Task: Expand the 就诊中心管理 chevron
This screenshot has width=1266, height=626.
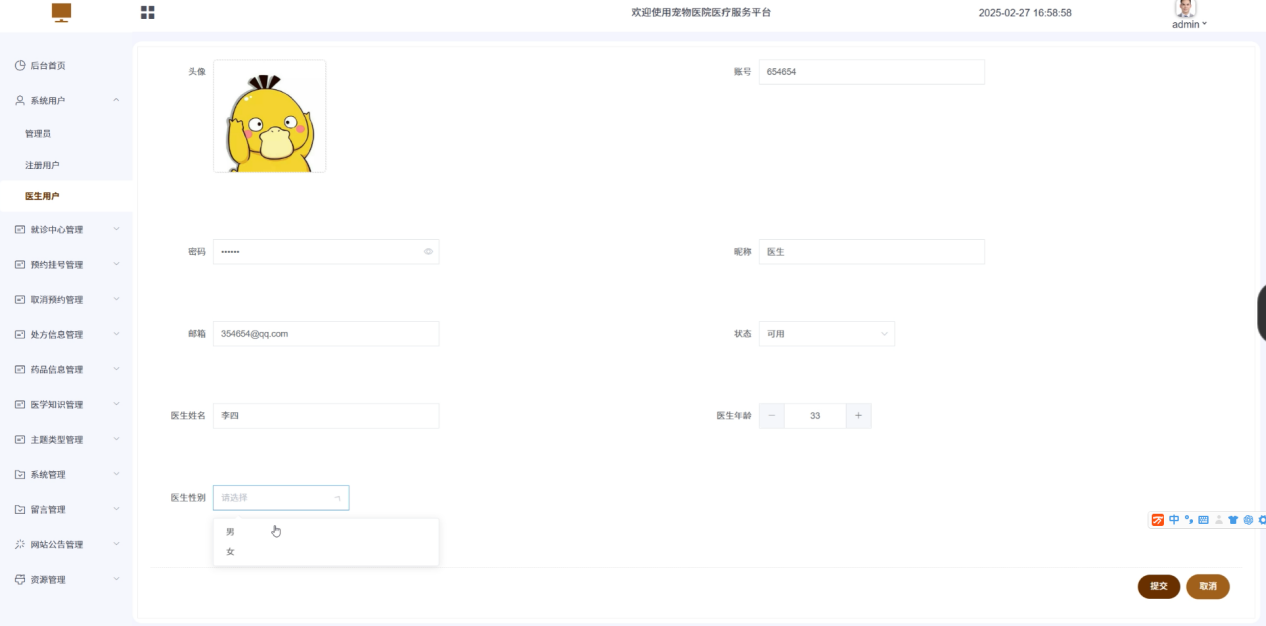Action: (116, 230)
